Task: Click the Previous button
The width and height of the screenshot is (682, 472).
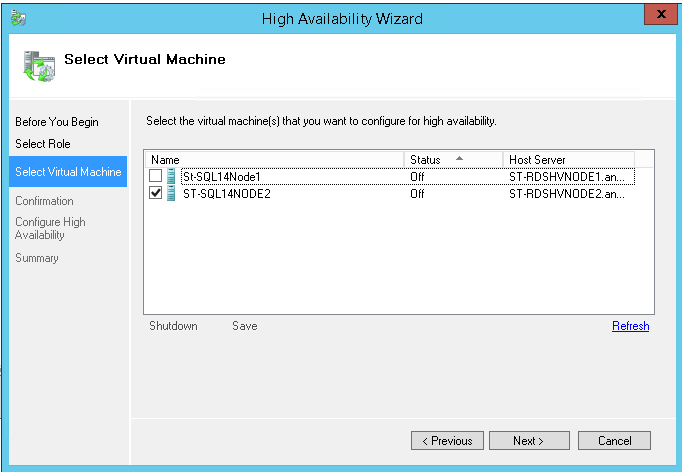Action: tap(447, 441)
